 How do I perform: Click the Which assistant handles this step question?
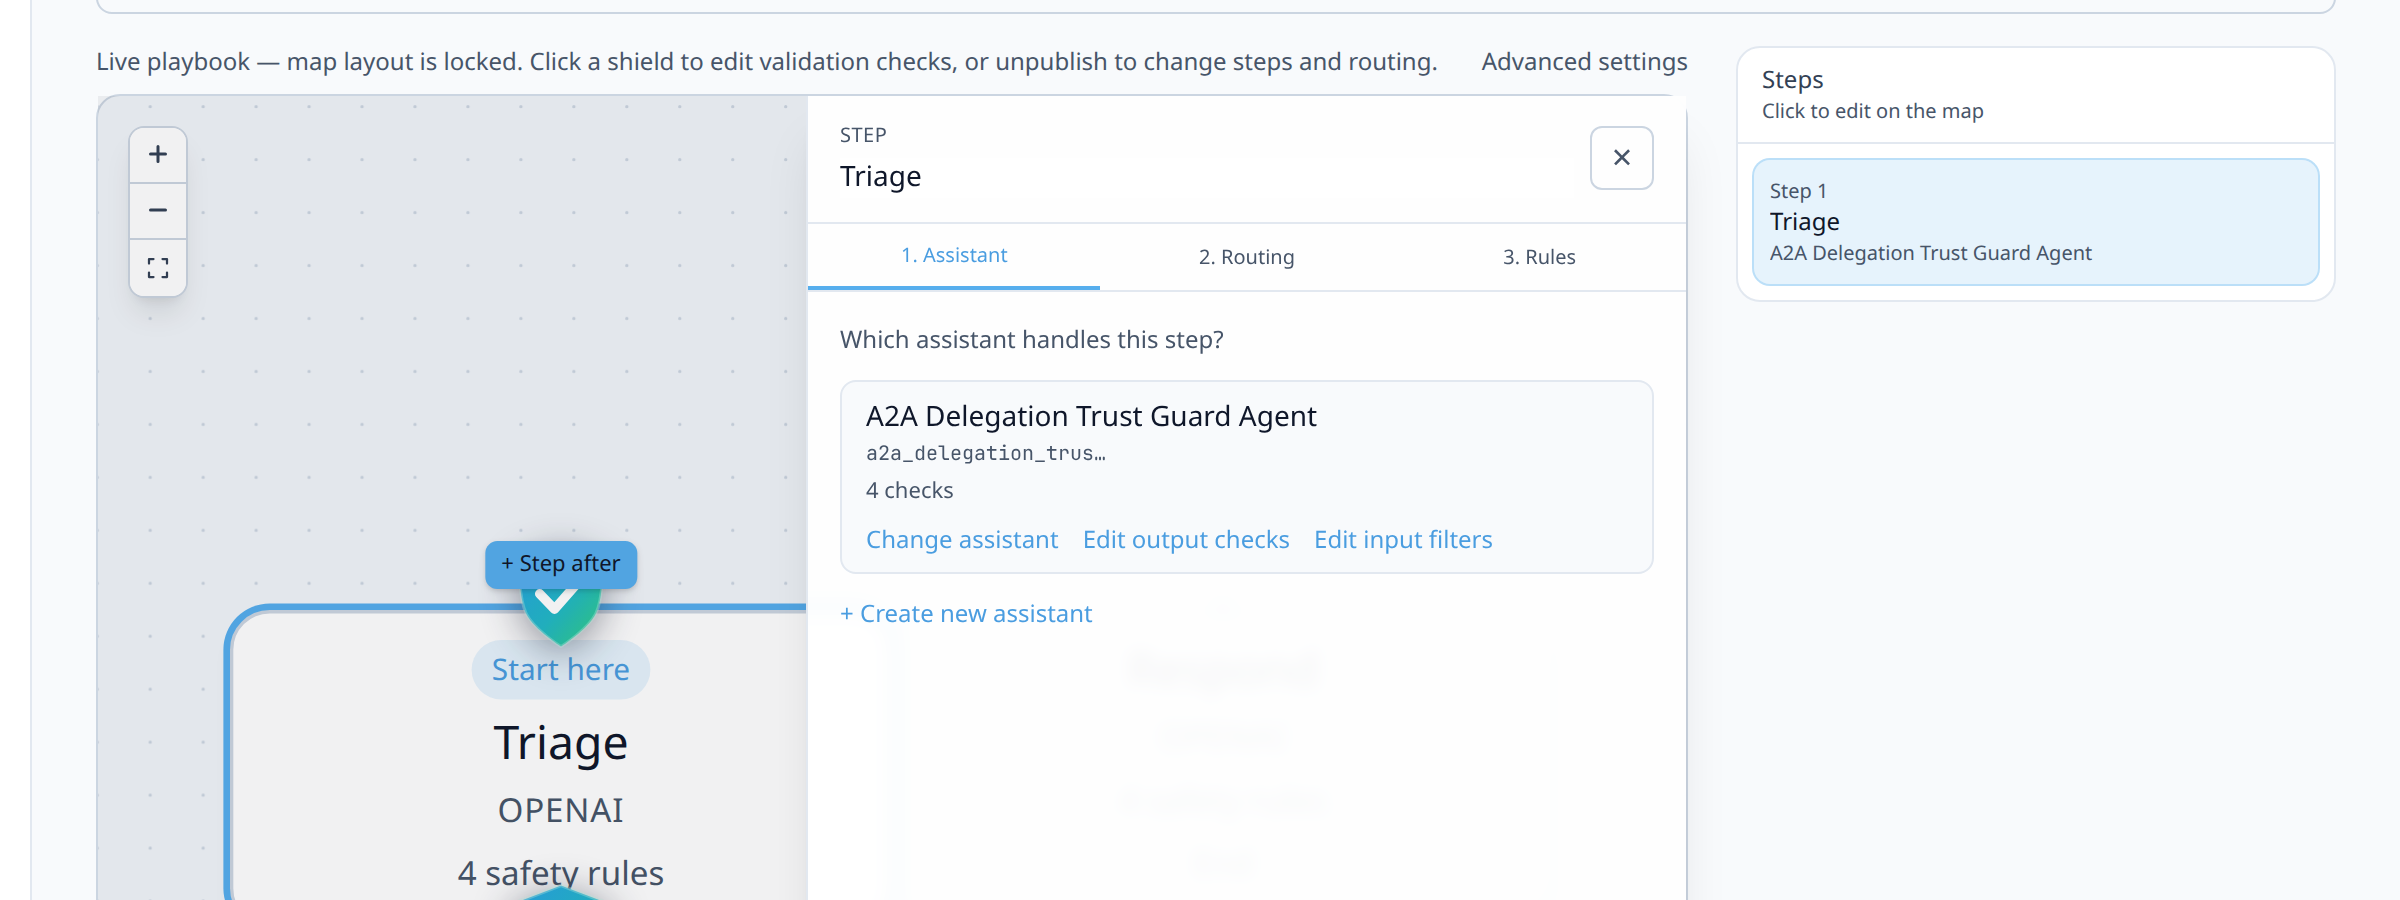click(x=1032, y=340)
